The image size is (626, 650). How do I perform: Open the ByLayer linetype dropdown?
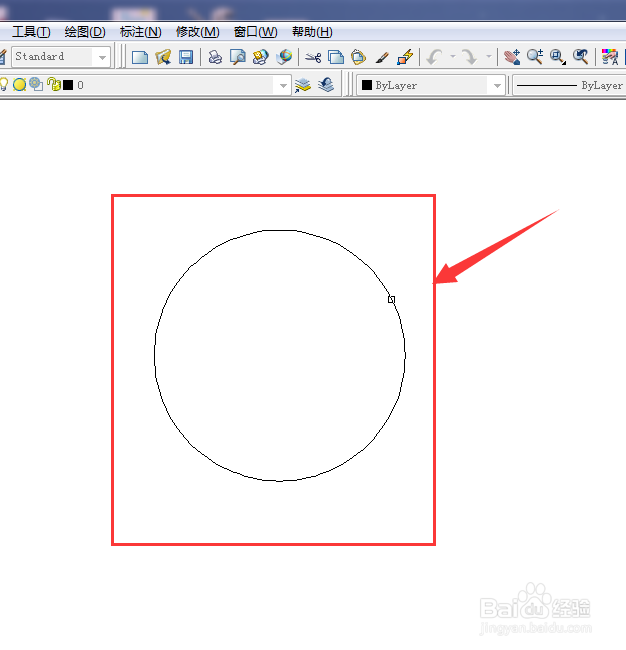tap(569, 85)
